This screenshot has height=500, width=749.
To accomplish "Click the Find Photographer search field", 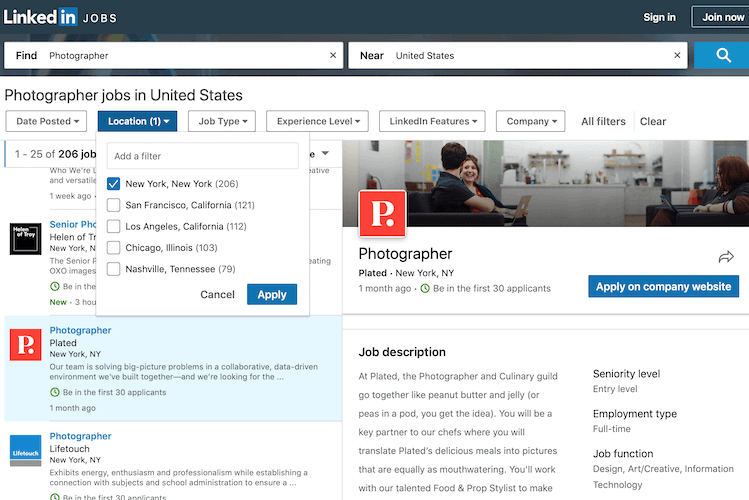I will coord(174,55).
